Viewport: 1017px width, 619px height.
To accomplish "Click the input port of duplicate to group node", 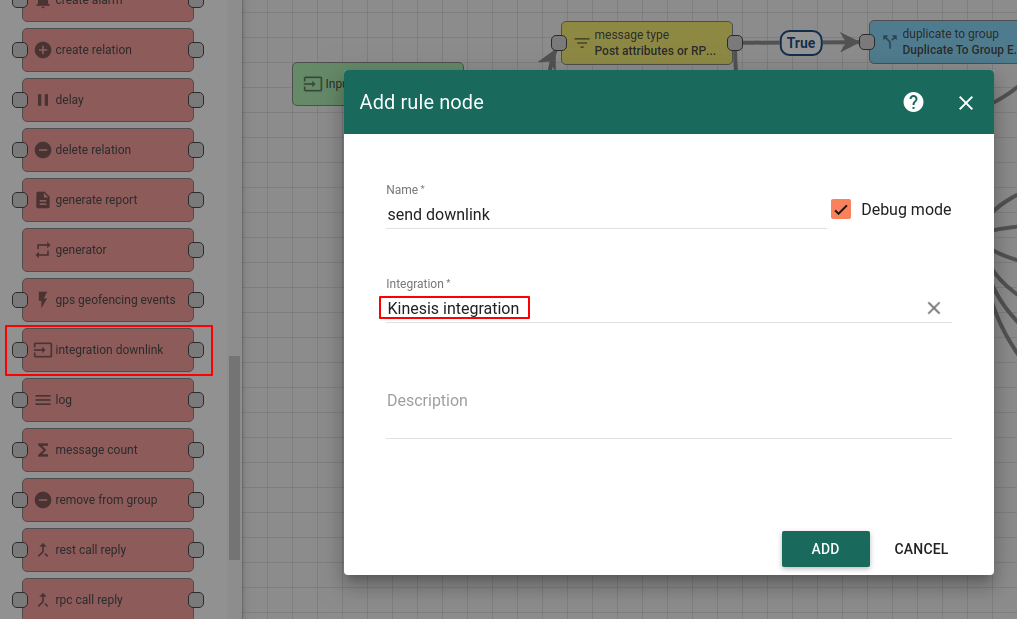I will click(867, 42).
